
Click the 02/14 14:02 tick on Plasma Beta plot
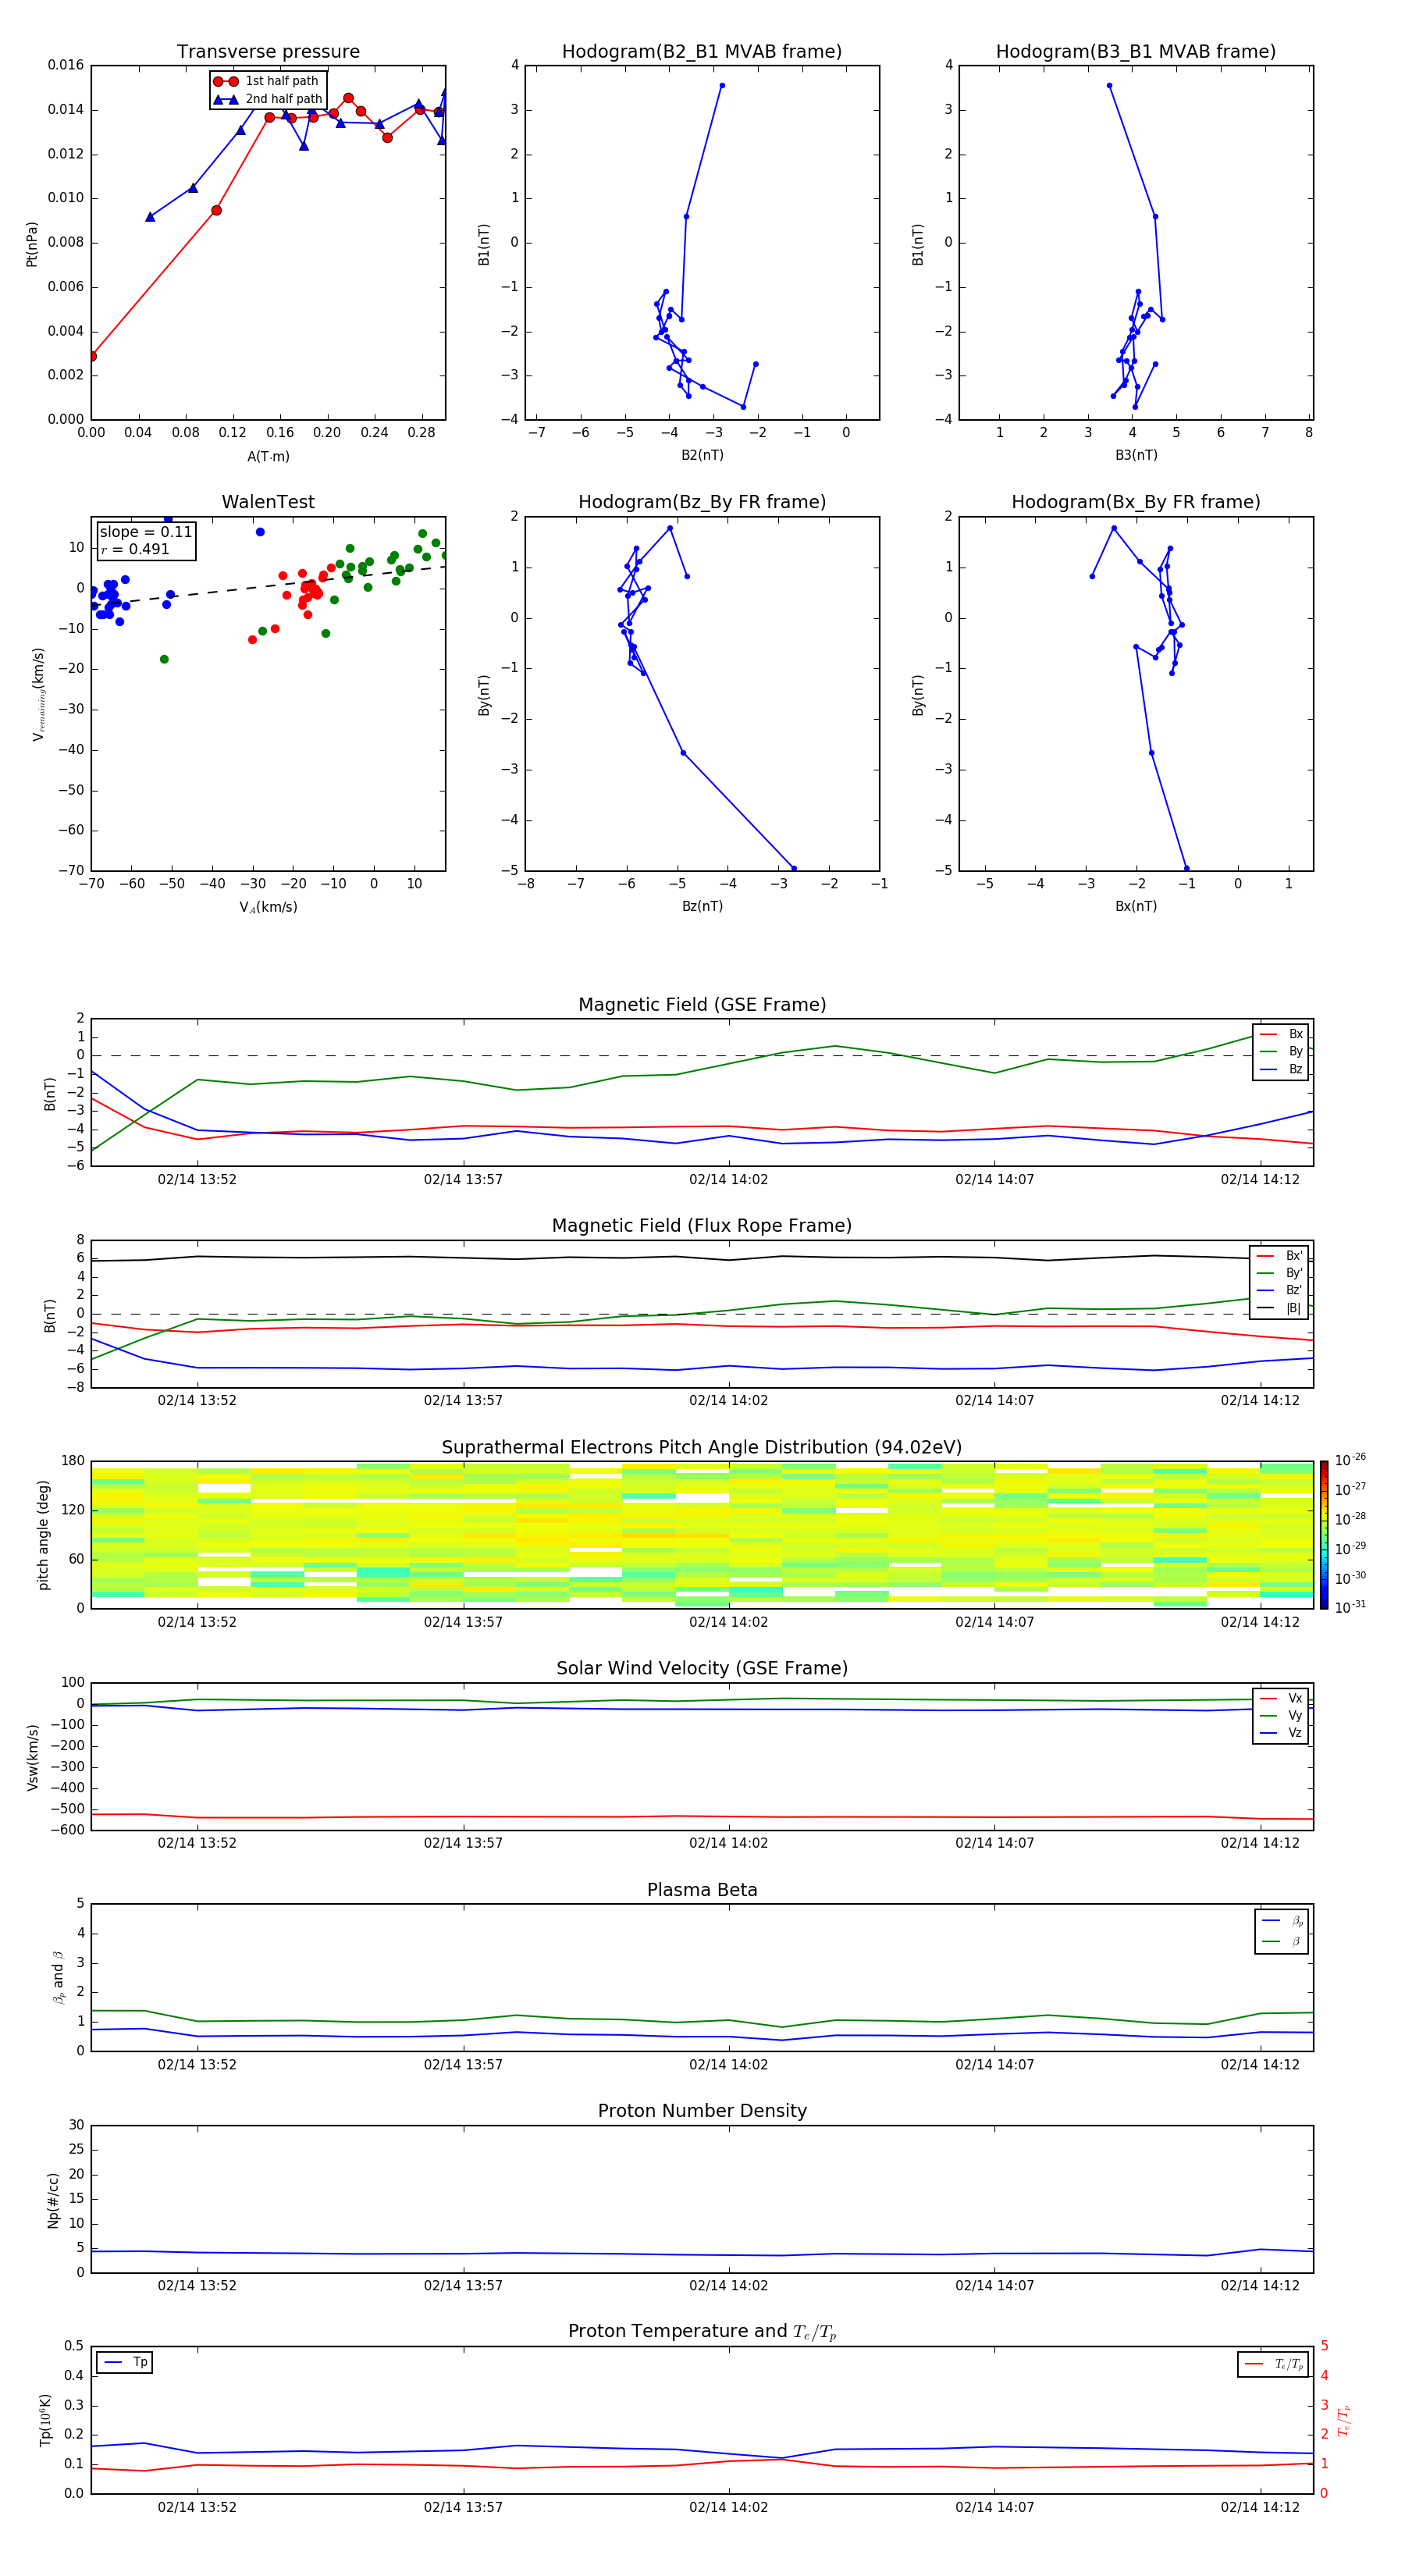tap(728, 2065)
